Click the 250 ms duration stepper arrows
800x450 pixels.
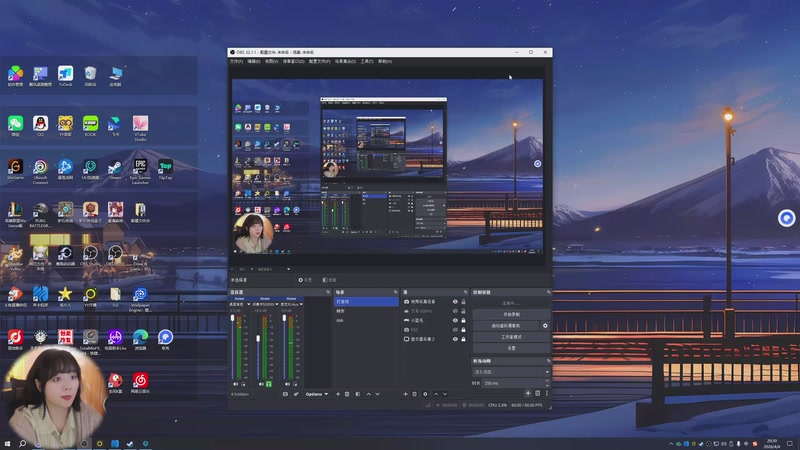pyautogui.click(x=547, y=383)
